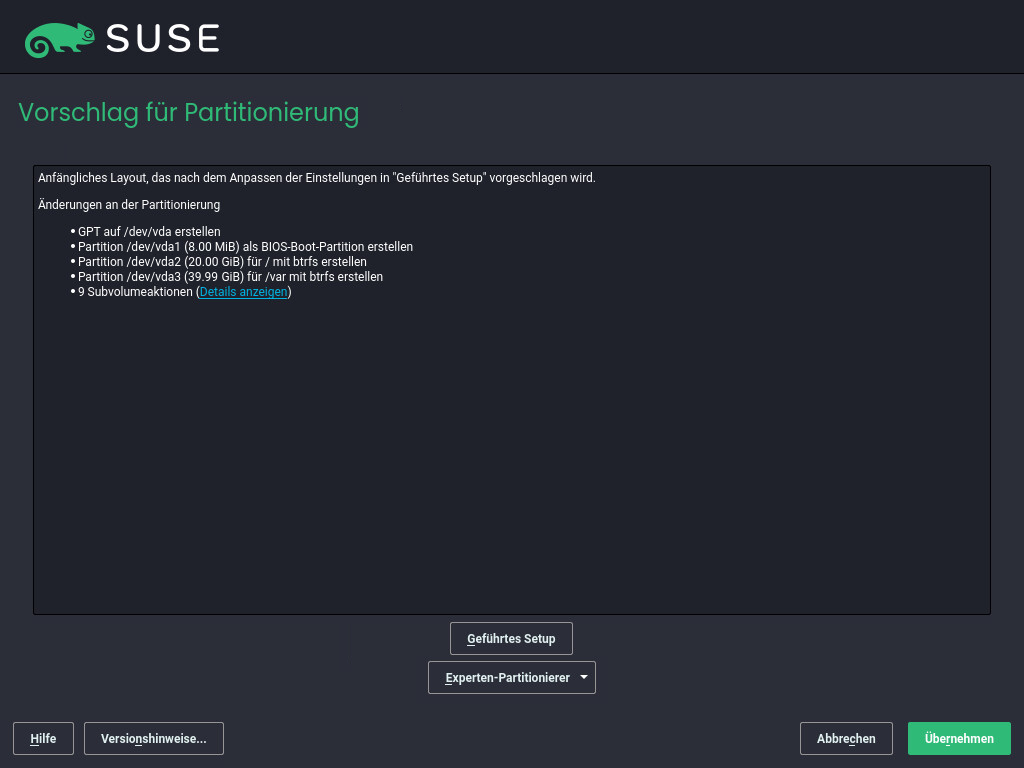Click the Vorschlag für Partitionierung heading

[188, 112]
